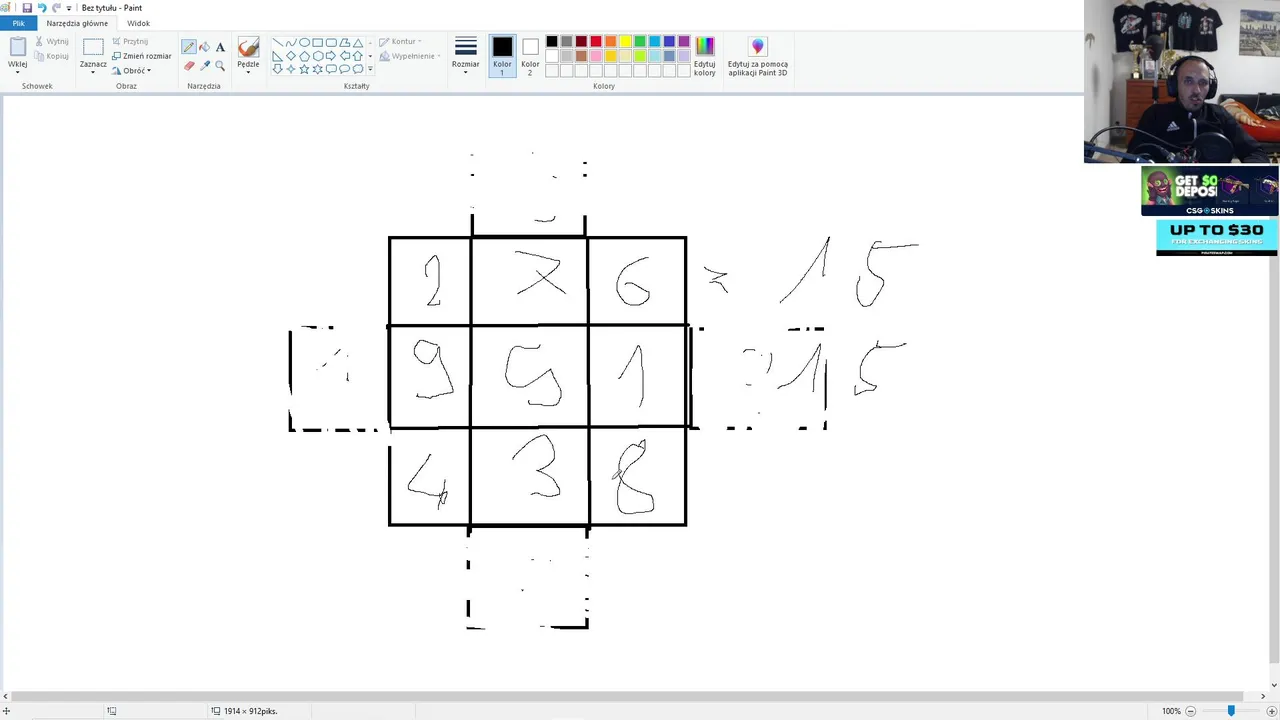1280x720 pixels.
Task: Switch to the Widok tab
Action: pos(138,23)
